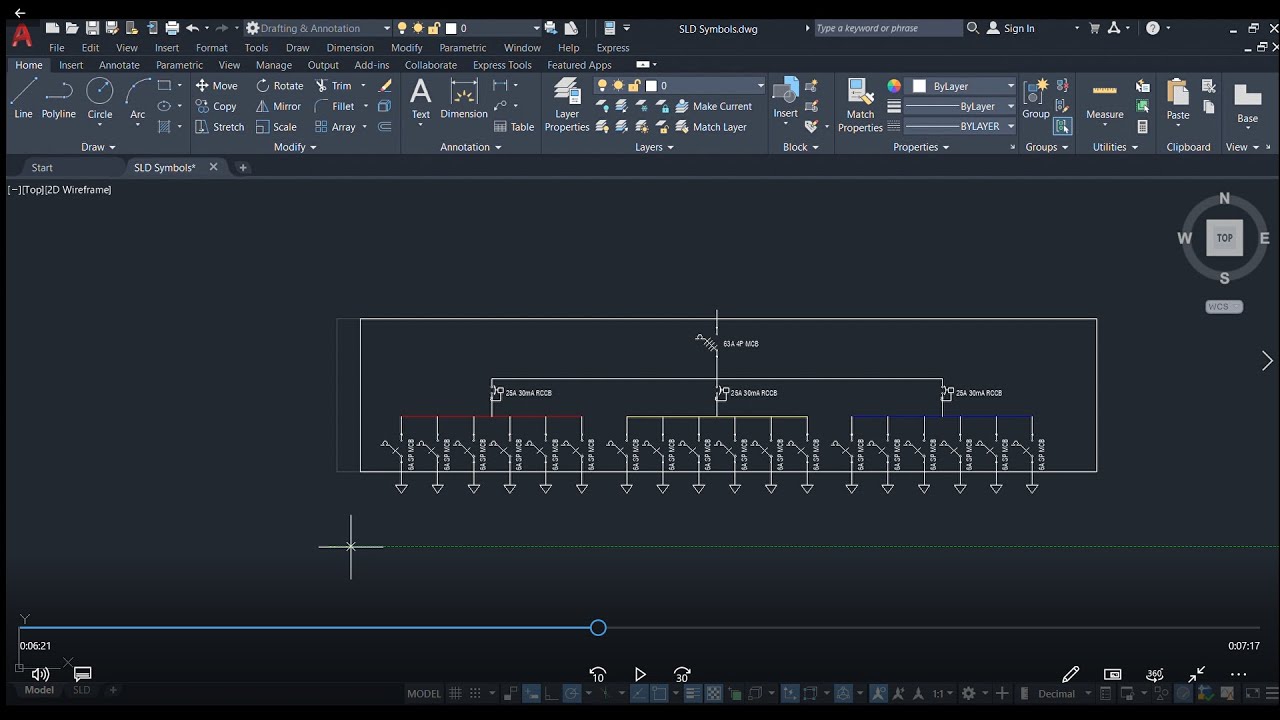The image size is (1280, 720).
Task: Open the Express Tools ribbon tab
Action: click(502, 65)
